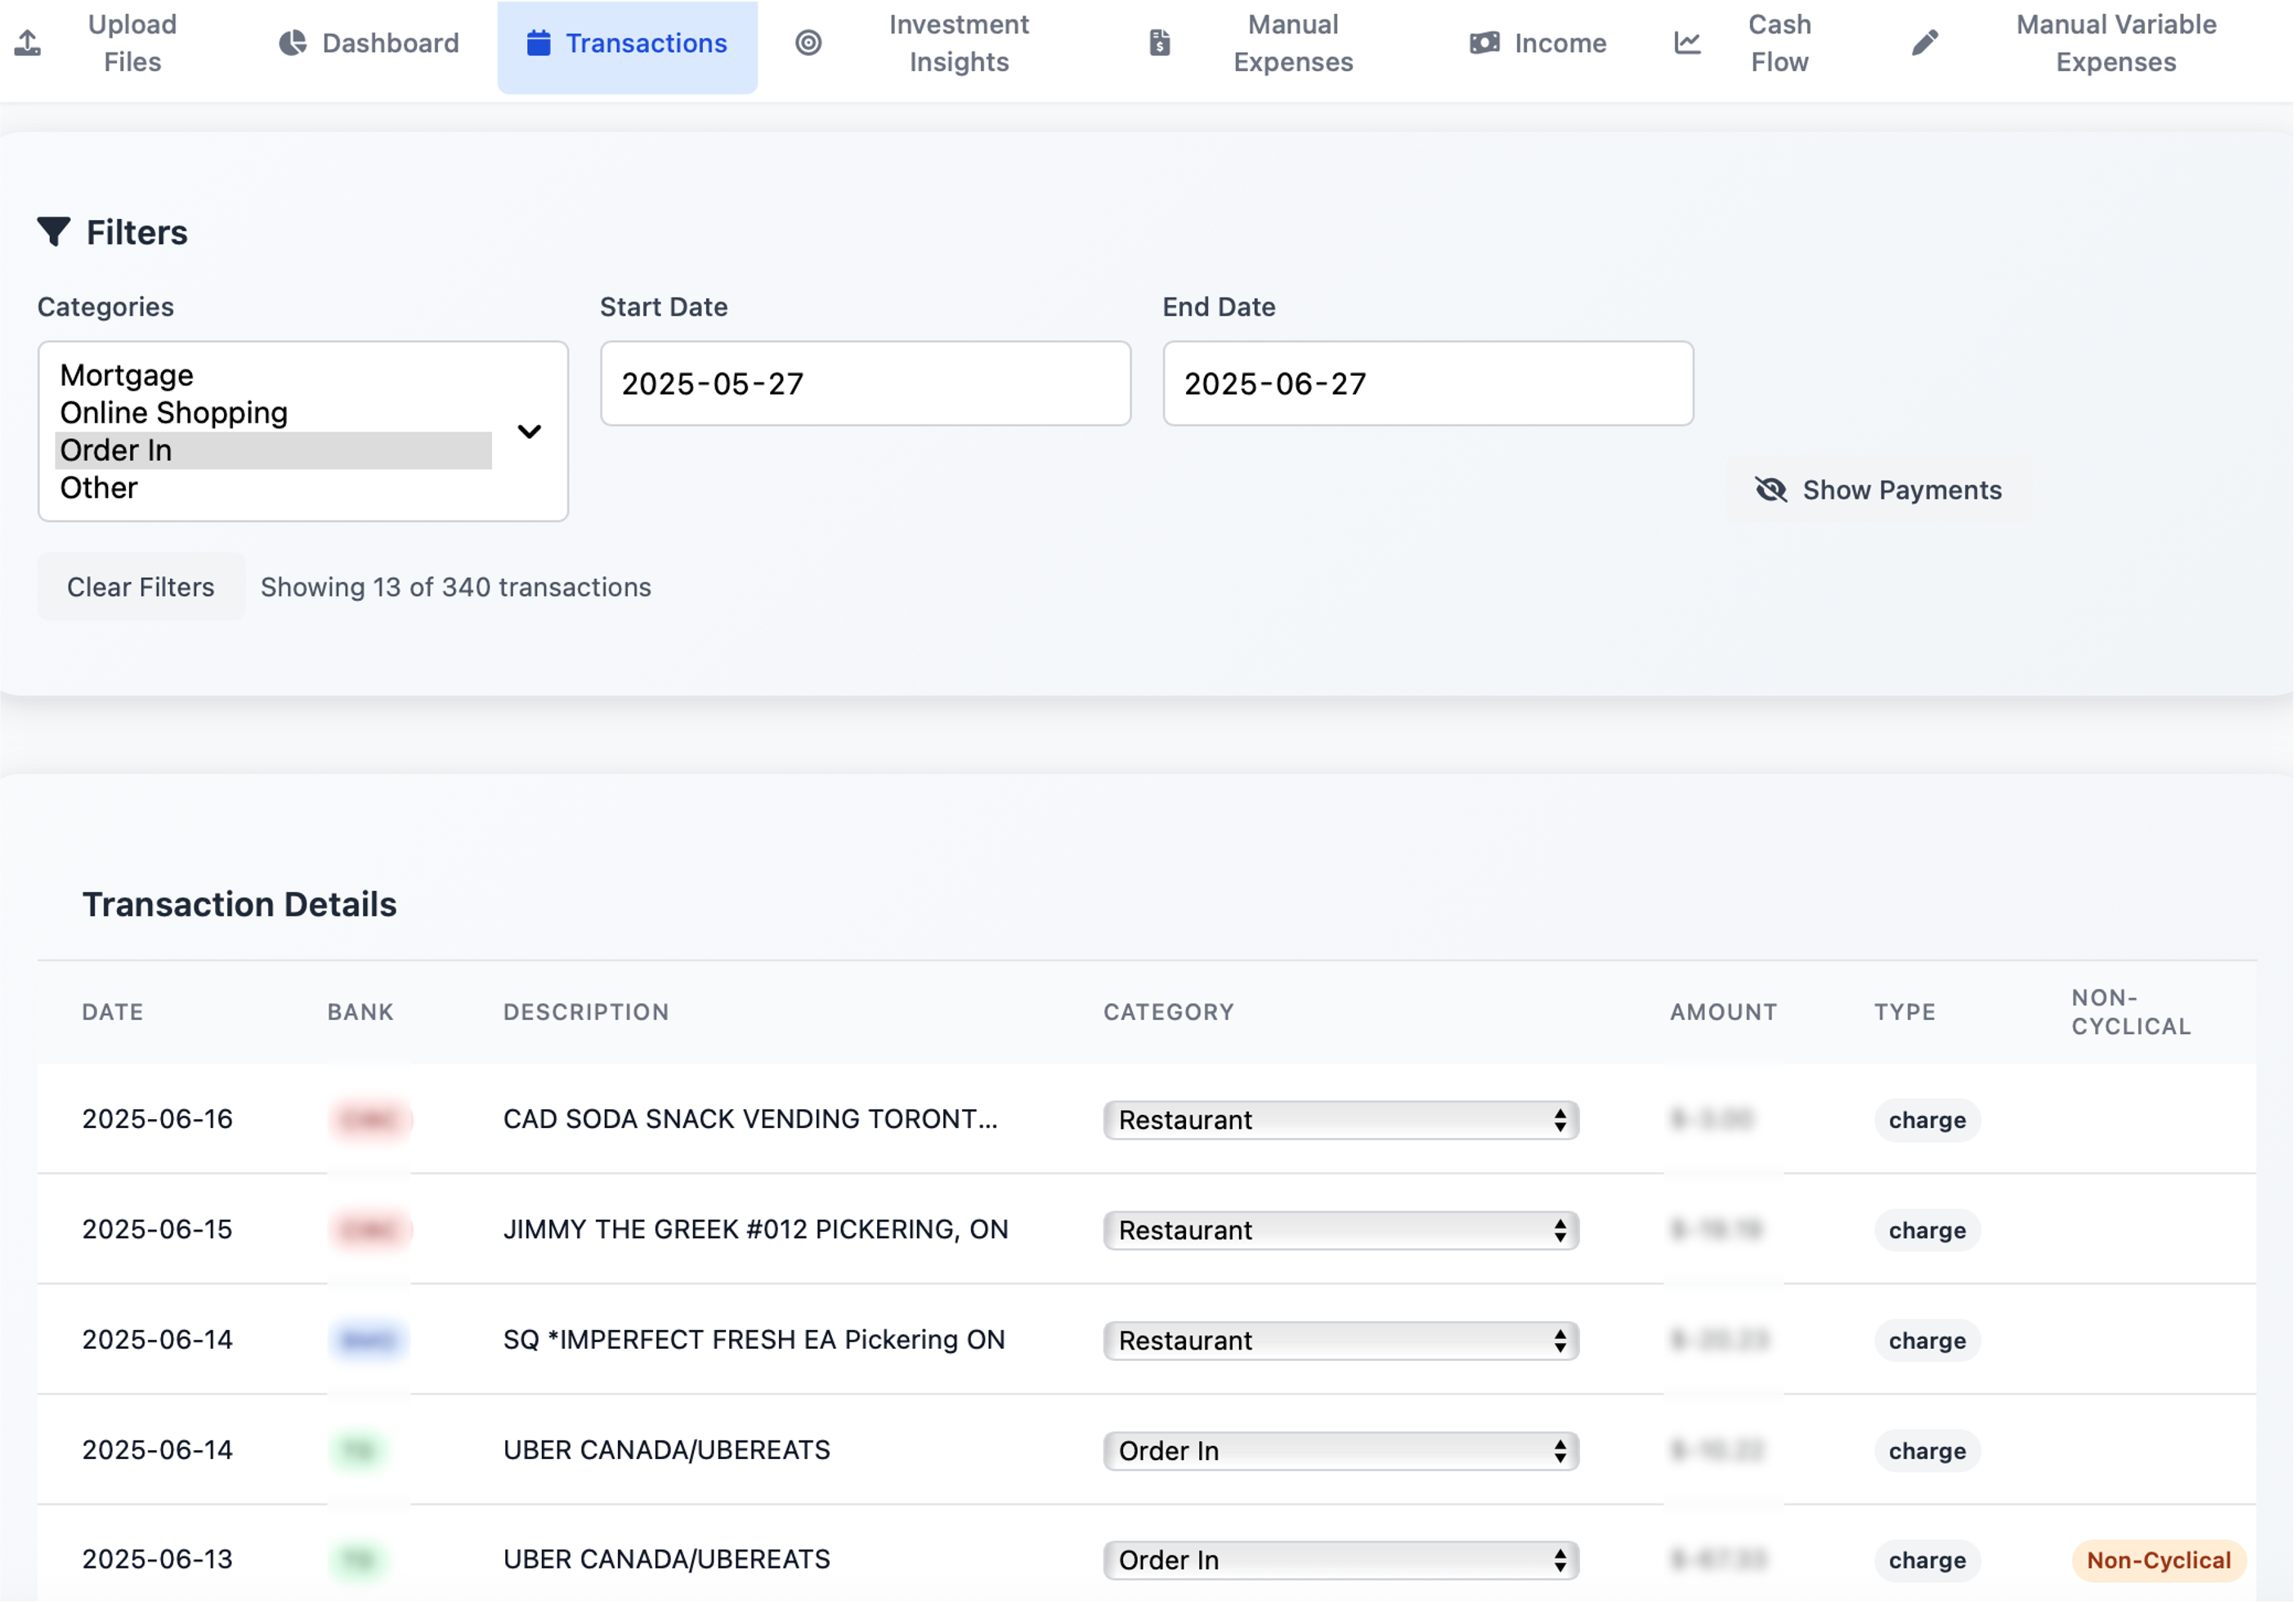Screen dimensions: 2296x1603
Task: Click the Transactions calendar icon
Action: (x=538, y=43)
